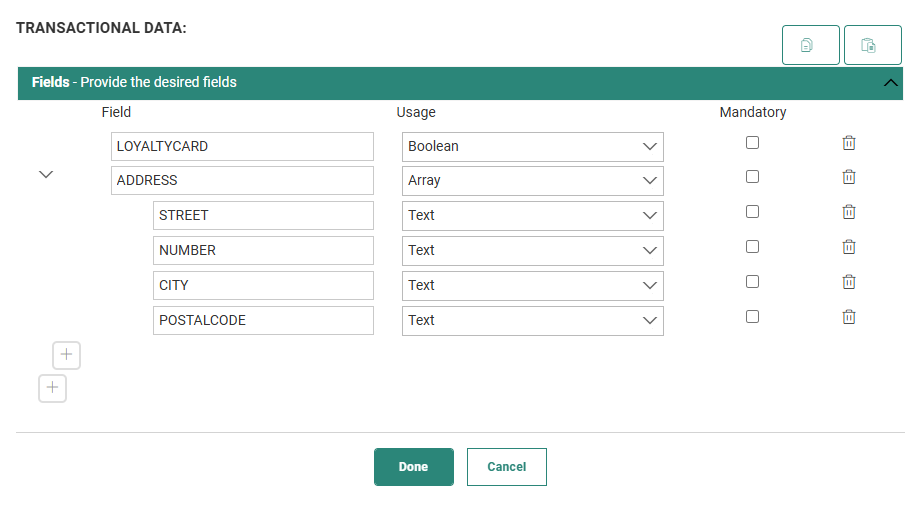Click the Done button
922x511 pixels.
click(413, 467)
